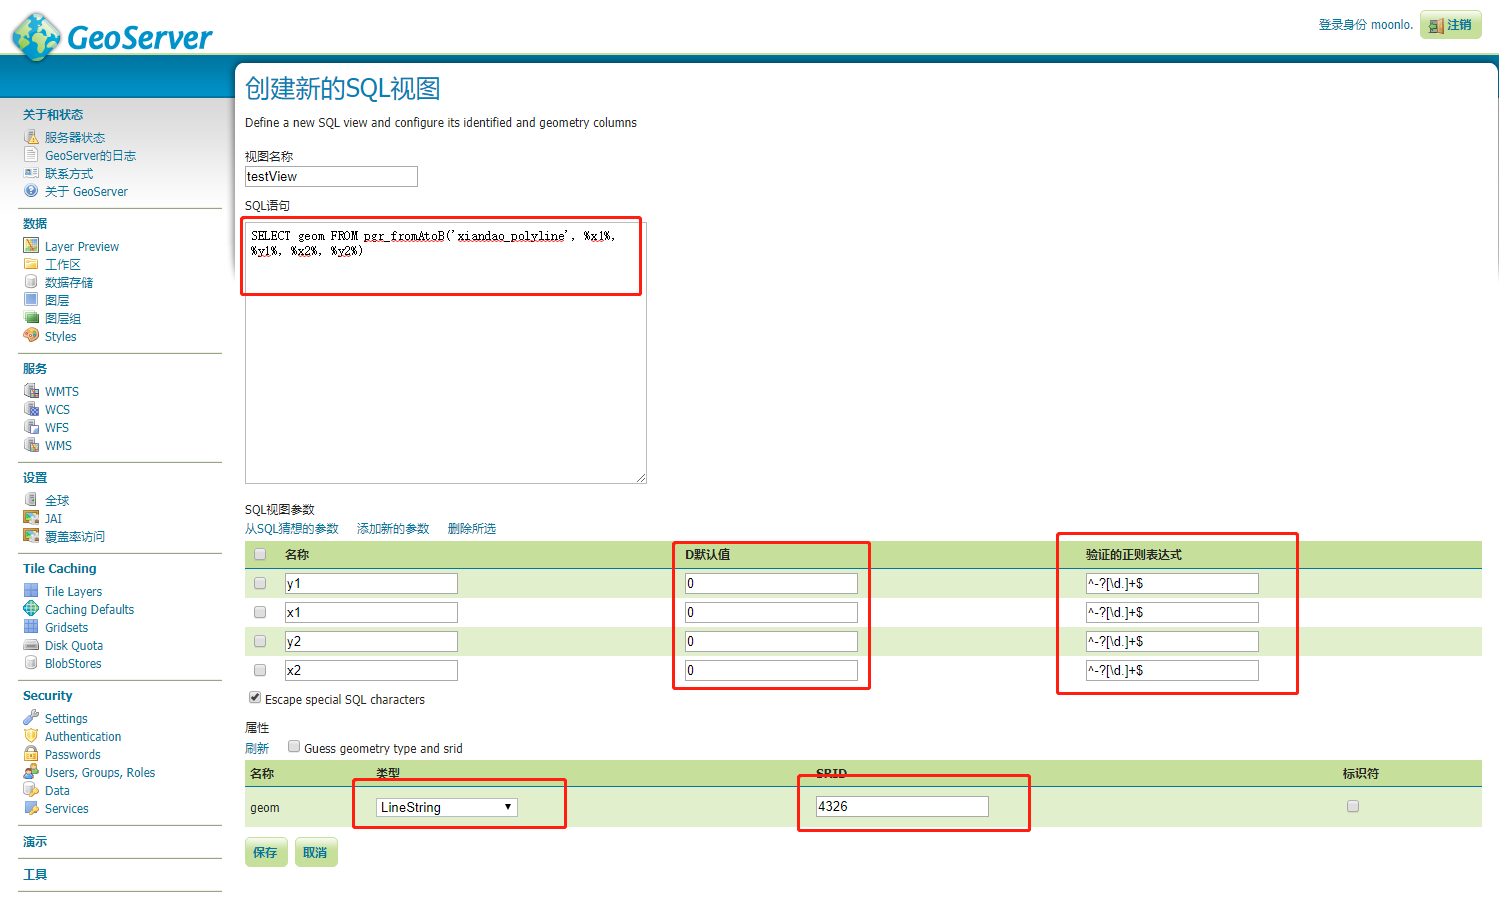1499x898 pixels.
Task: Click the 保存 (Save) button
Action: [265, 852]
